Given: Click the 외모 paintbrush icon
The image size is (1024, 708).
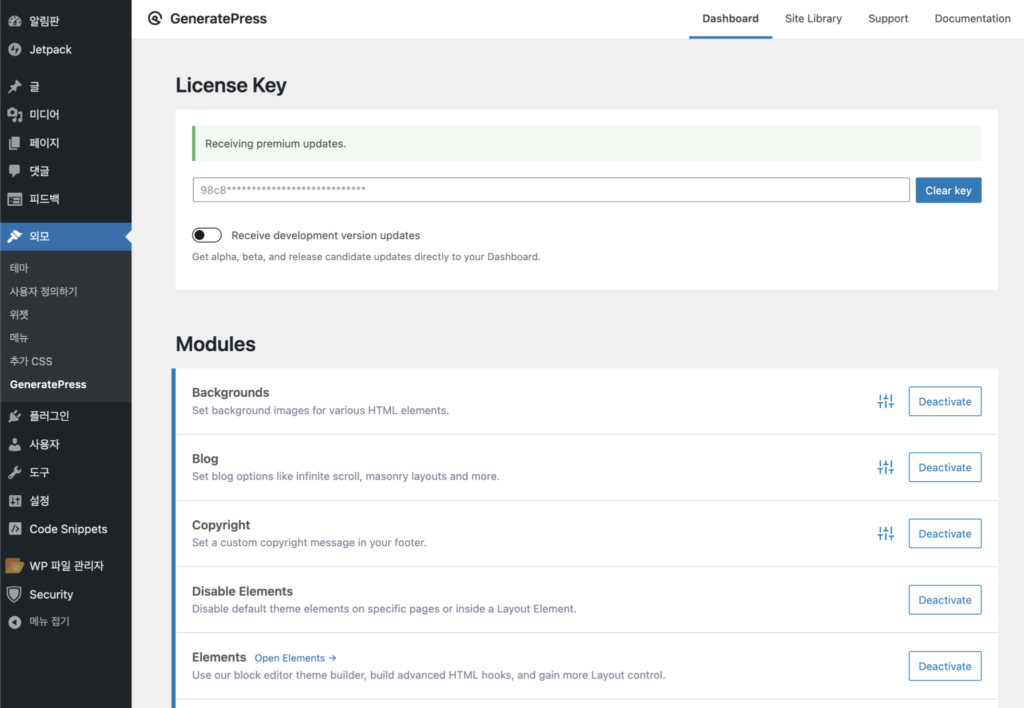Looking at the screenshot, I should point(15,236).
